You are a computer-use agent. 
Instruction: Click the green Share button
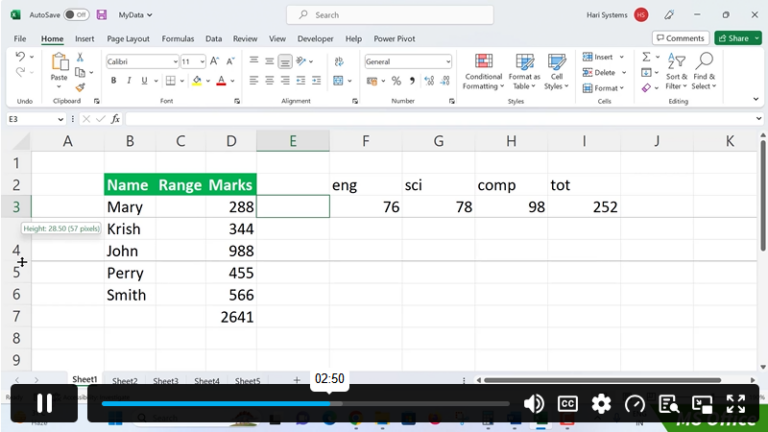click(738, 38)
